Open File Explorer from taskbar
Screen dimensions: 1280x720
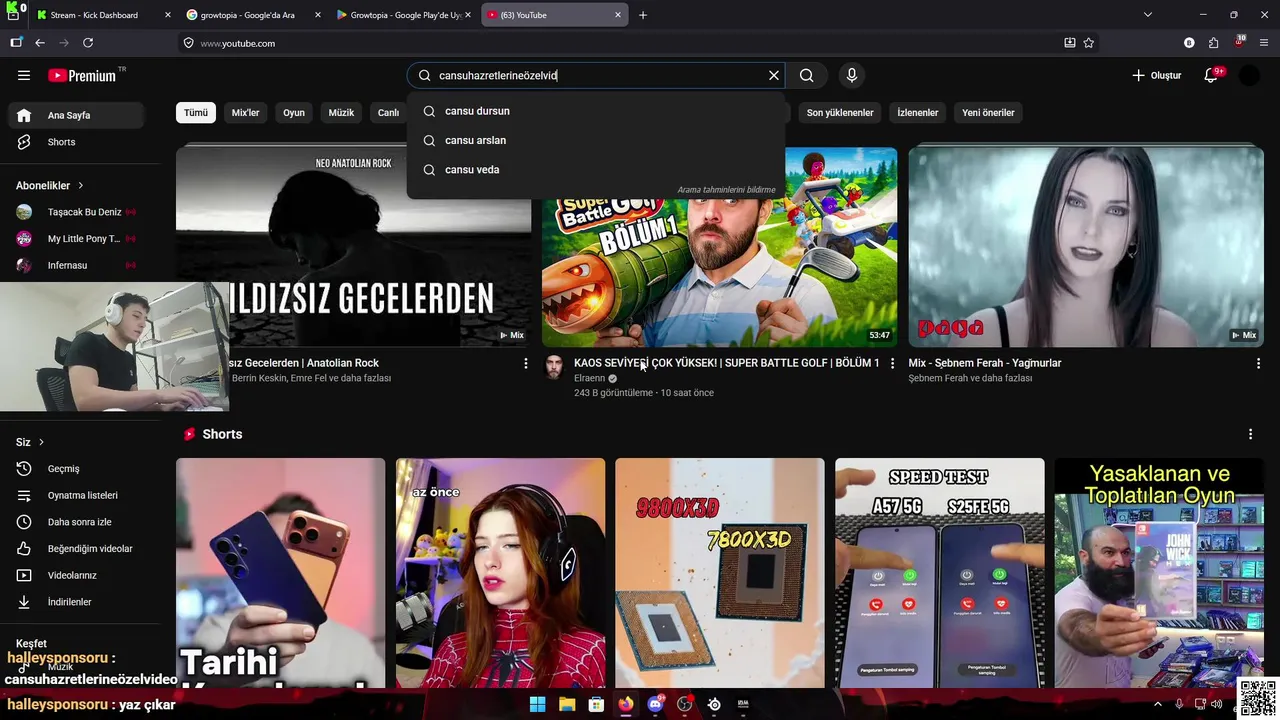coord(567,704)
